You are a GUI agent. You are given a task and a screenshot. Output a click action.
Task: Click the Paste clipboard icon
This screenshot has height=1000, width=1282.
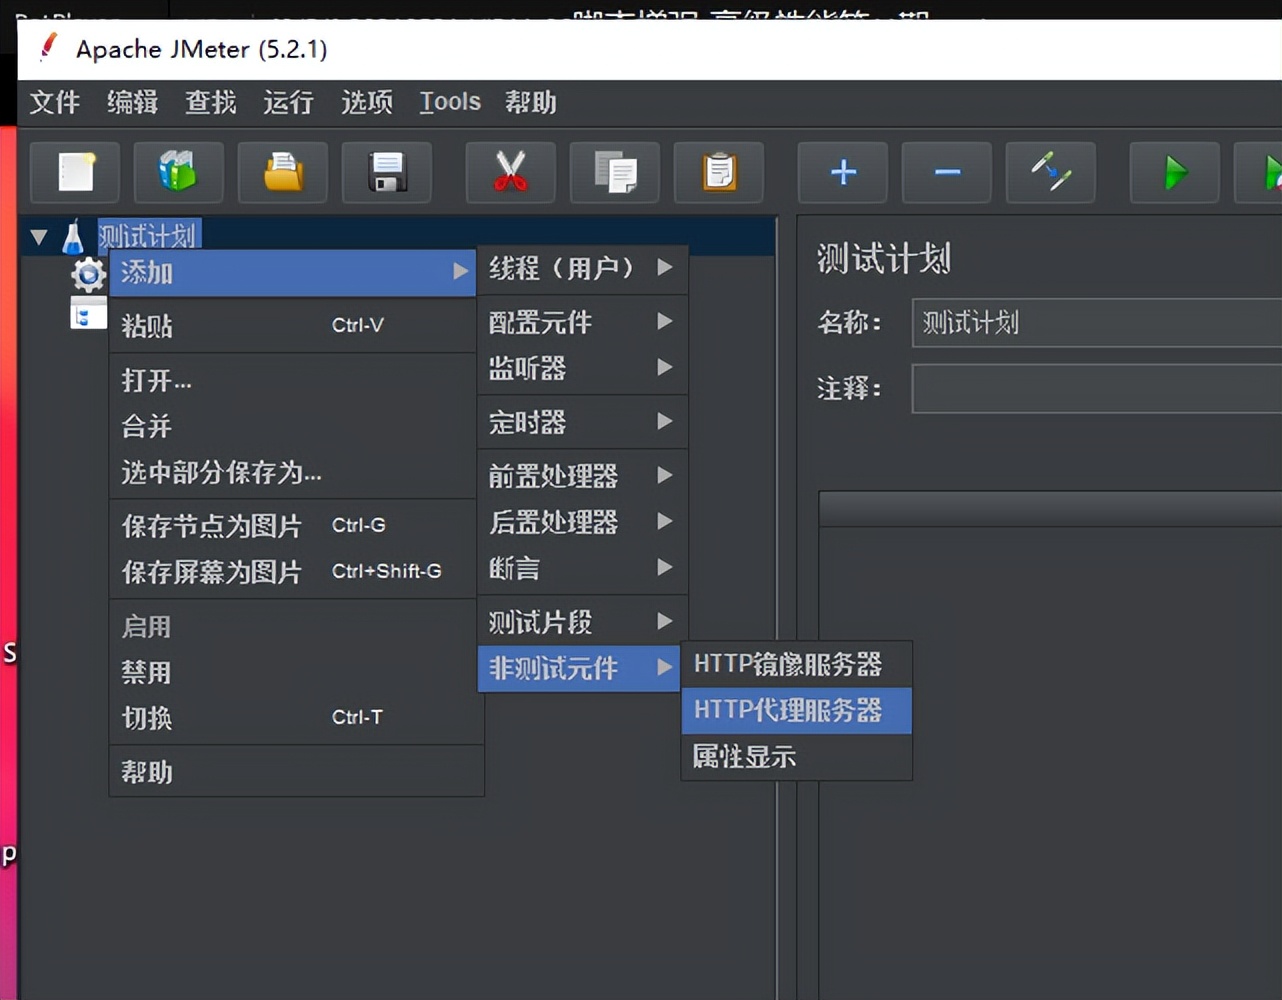(x=719, y=172)
